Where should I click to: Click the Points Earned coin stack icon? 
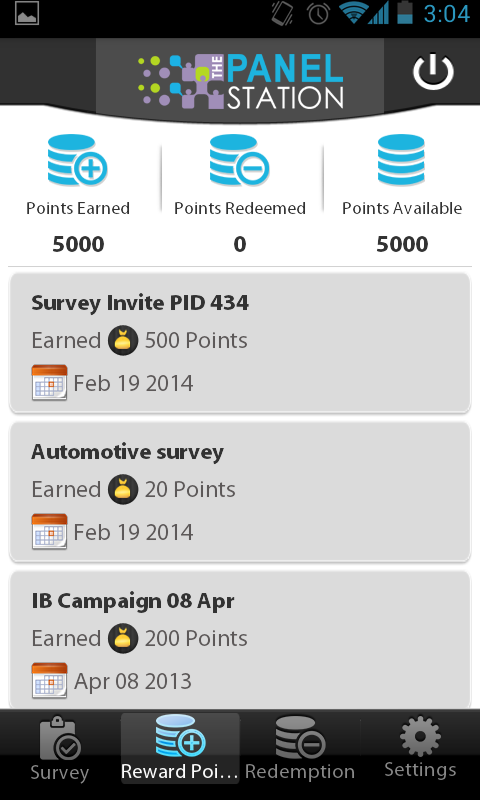point(78,160)
